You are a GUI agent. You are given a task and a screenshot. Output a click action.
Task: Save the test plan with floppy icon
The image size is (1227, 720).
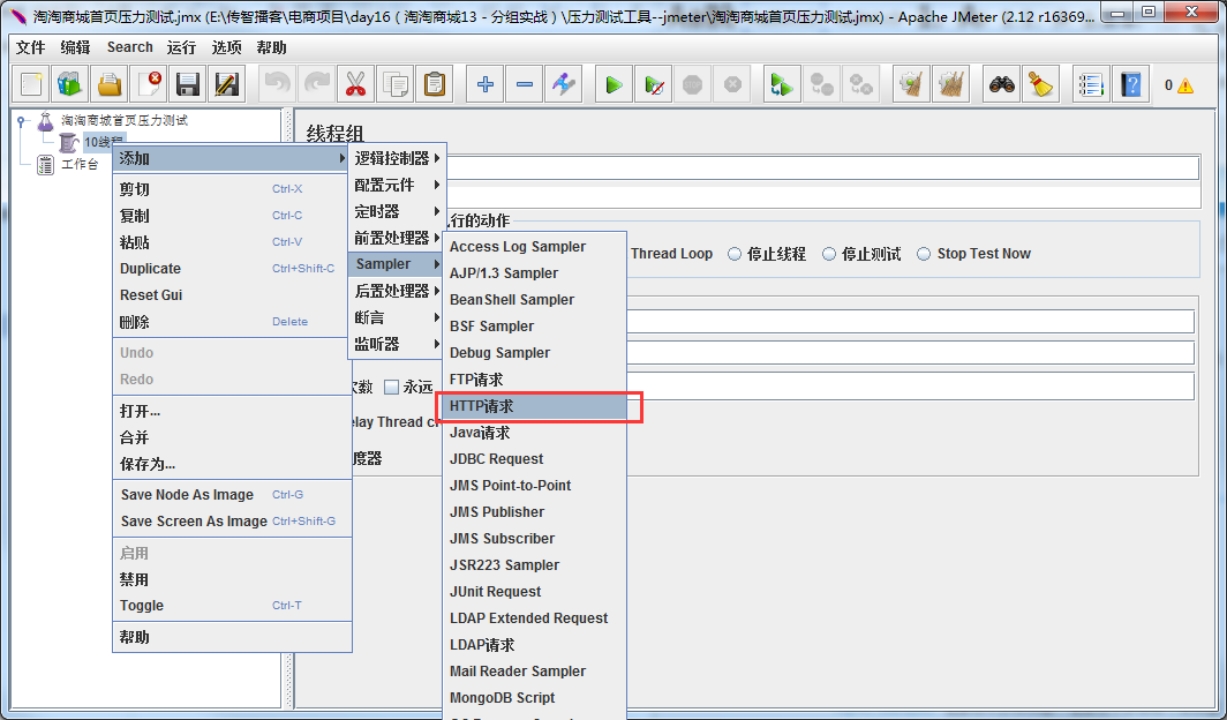click(188, 84)
